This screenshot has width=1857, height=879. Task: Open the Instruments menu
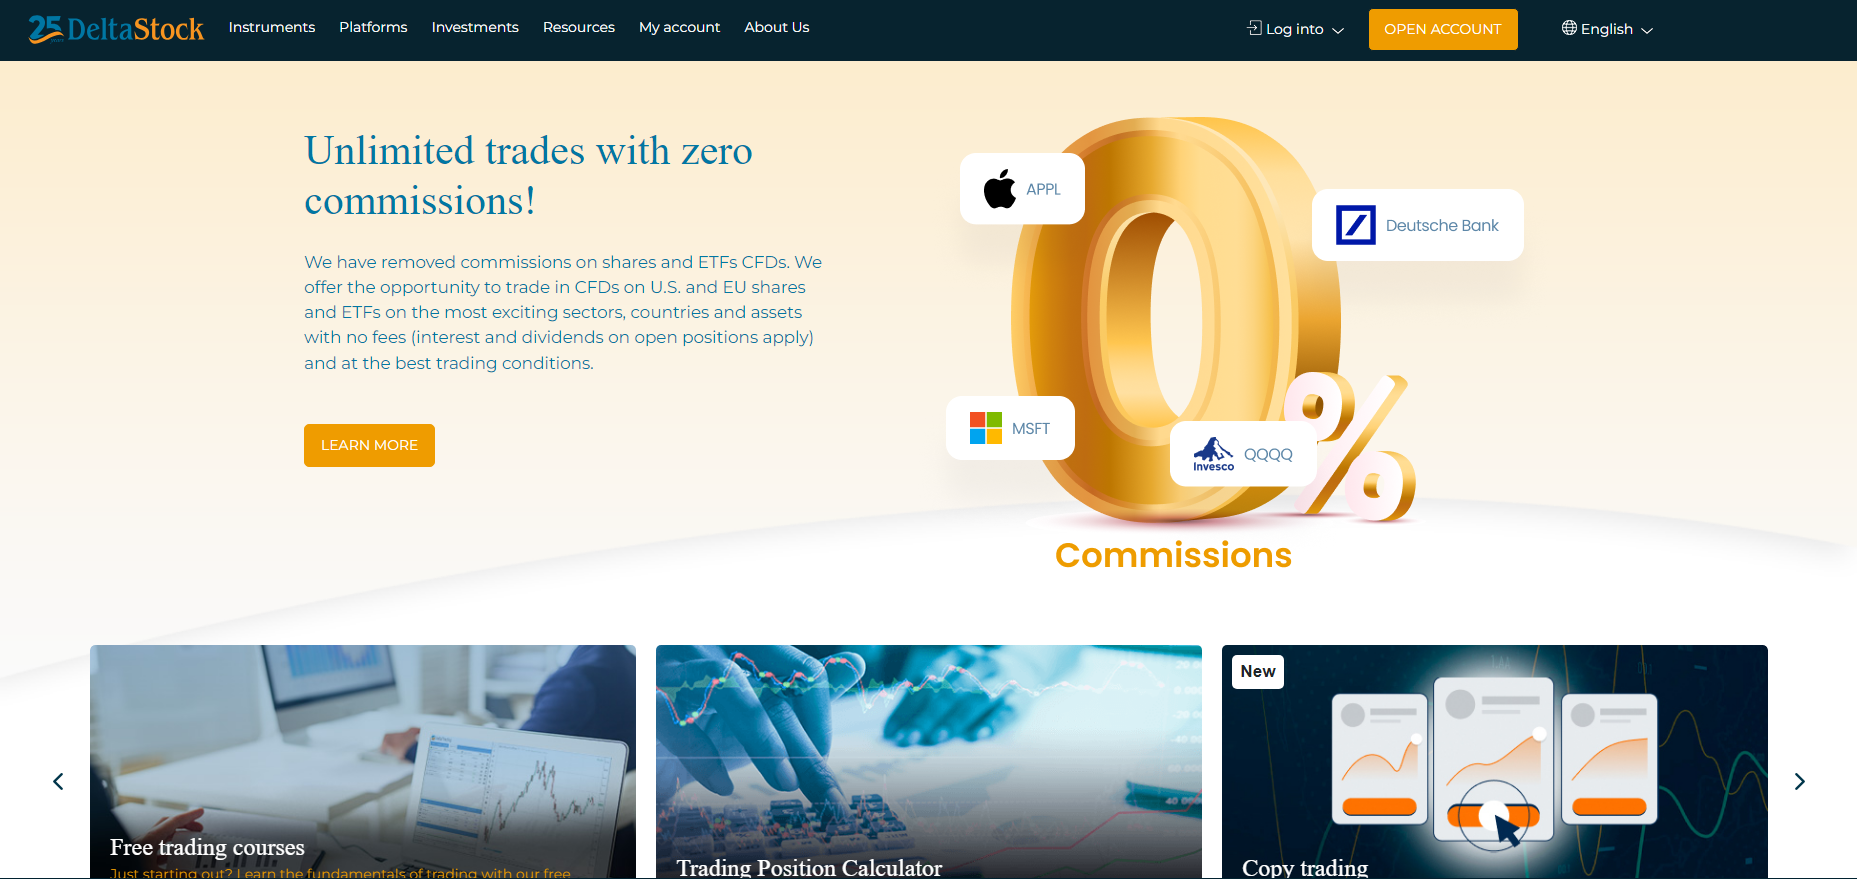272,27
